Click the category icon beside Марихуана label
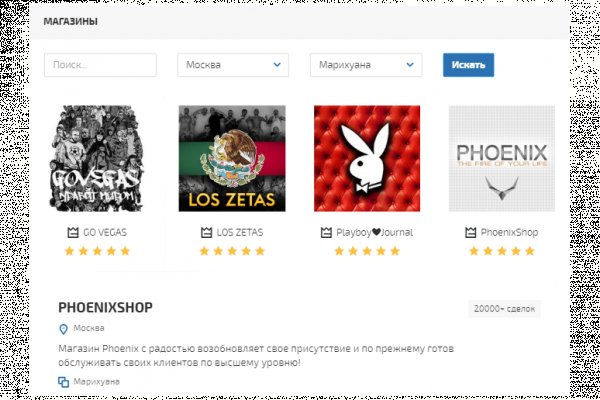 64,382
